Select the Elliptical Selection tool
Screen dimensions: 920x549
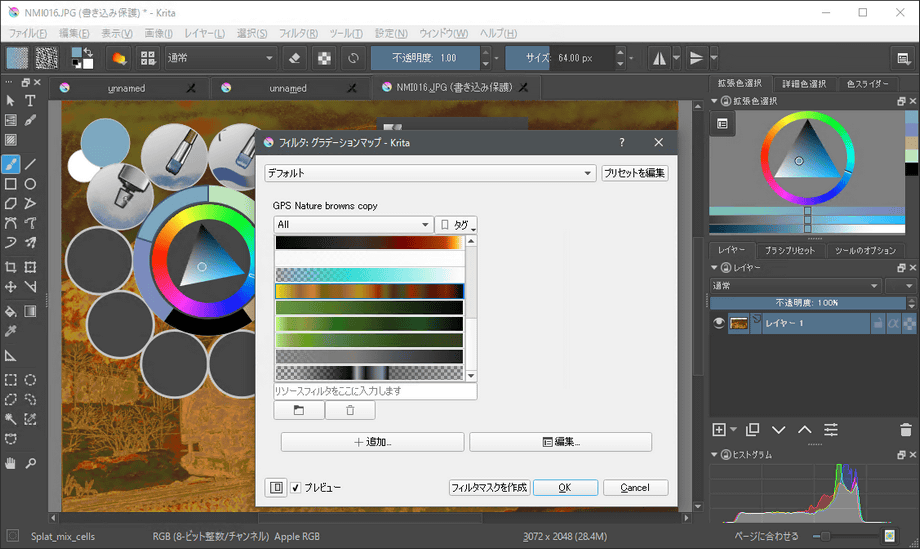[x=31, y=380]
